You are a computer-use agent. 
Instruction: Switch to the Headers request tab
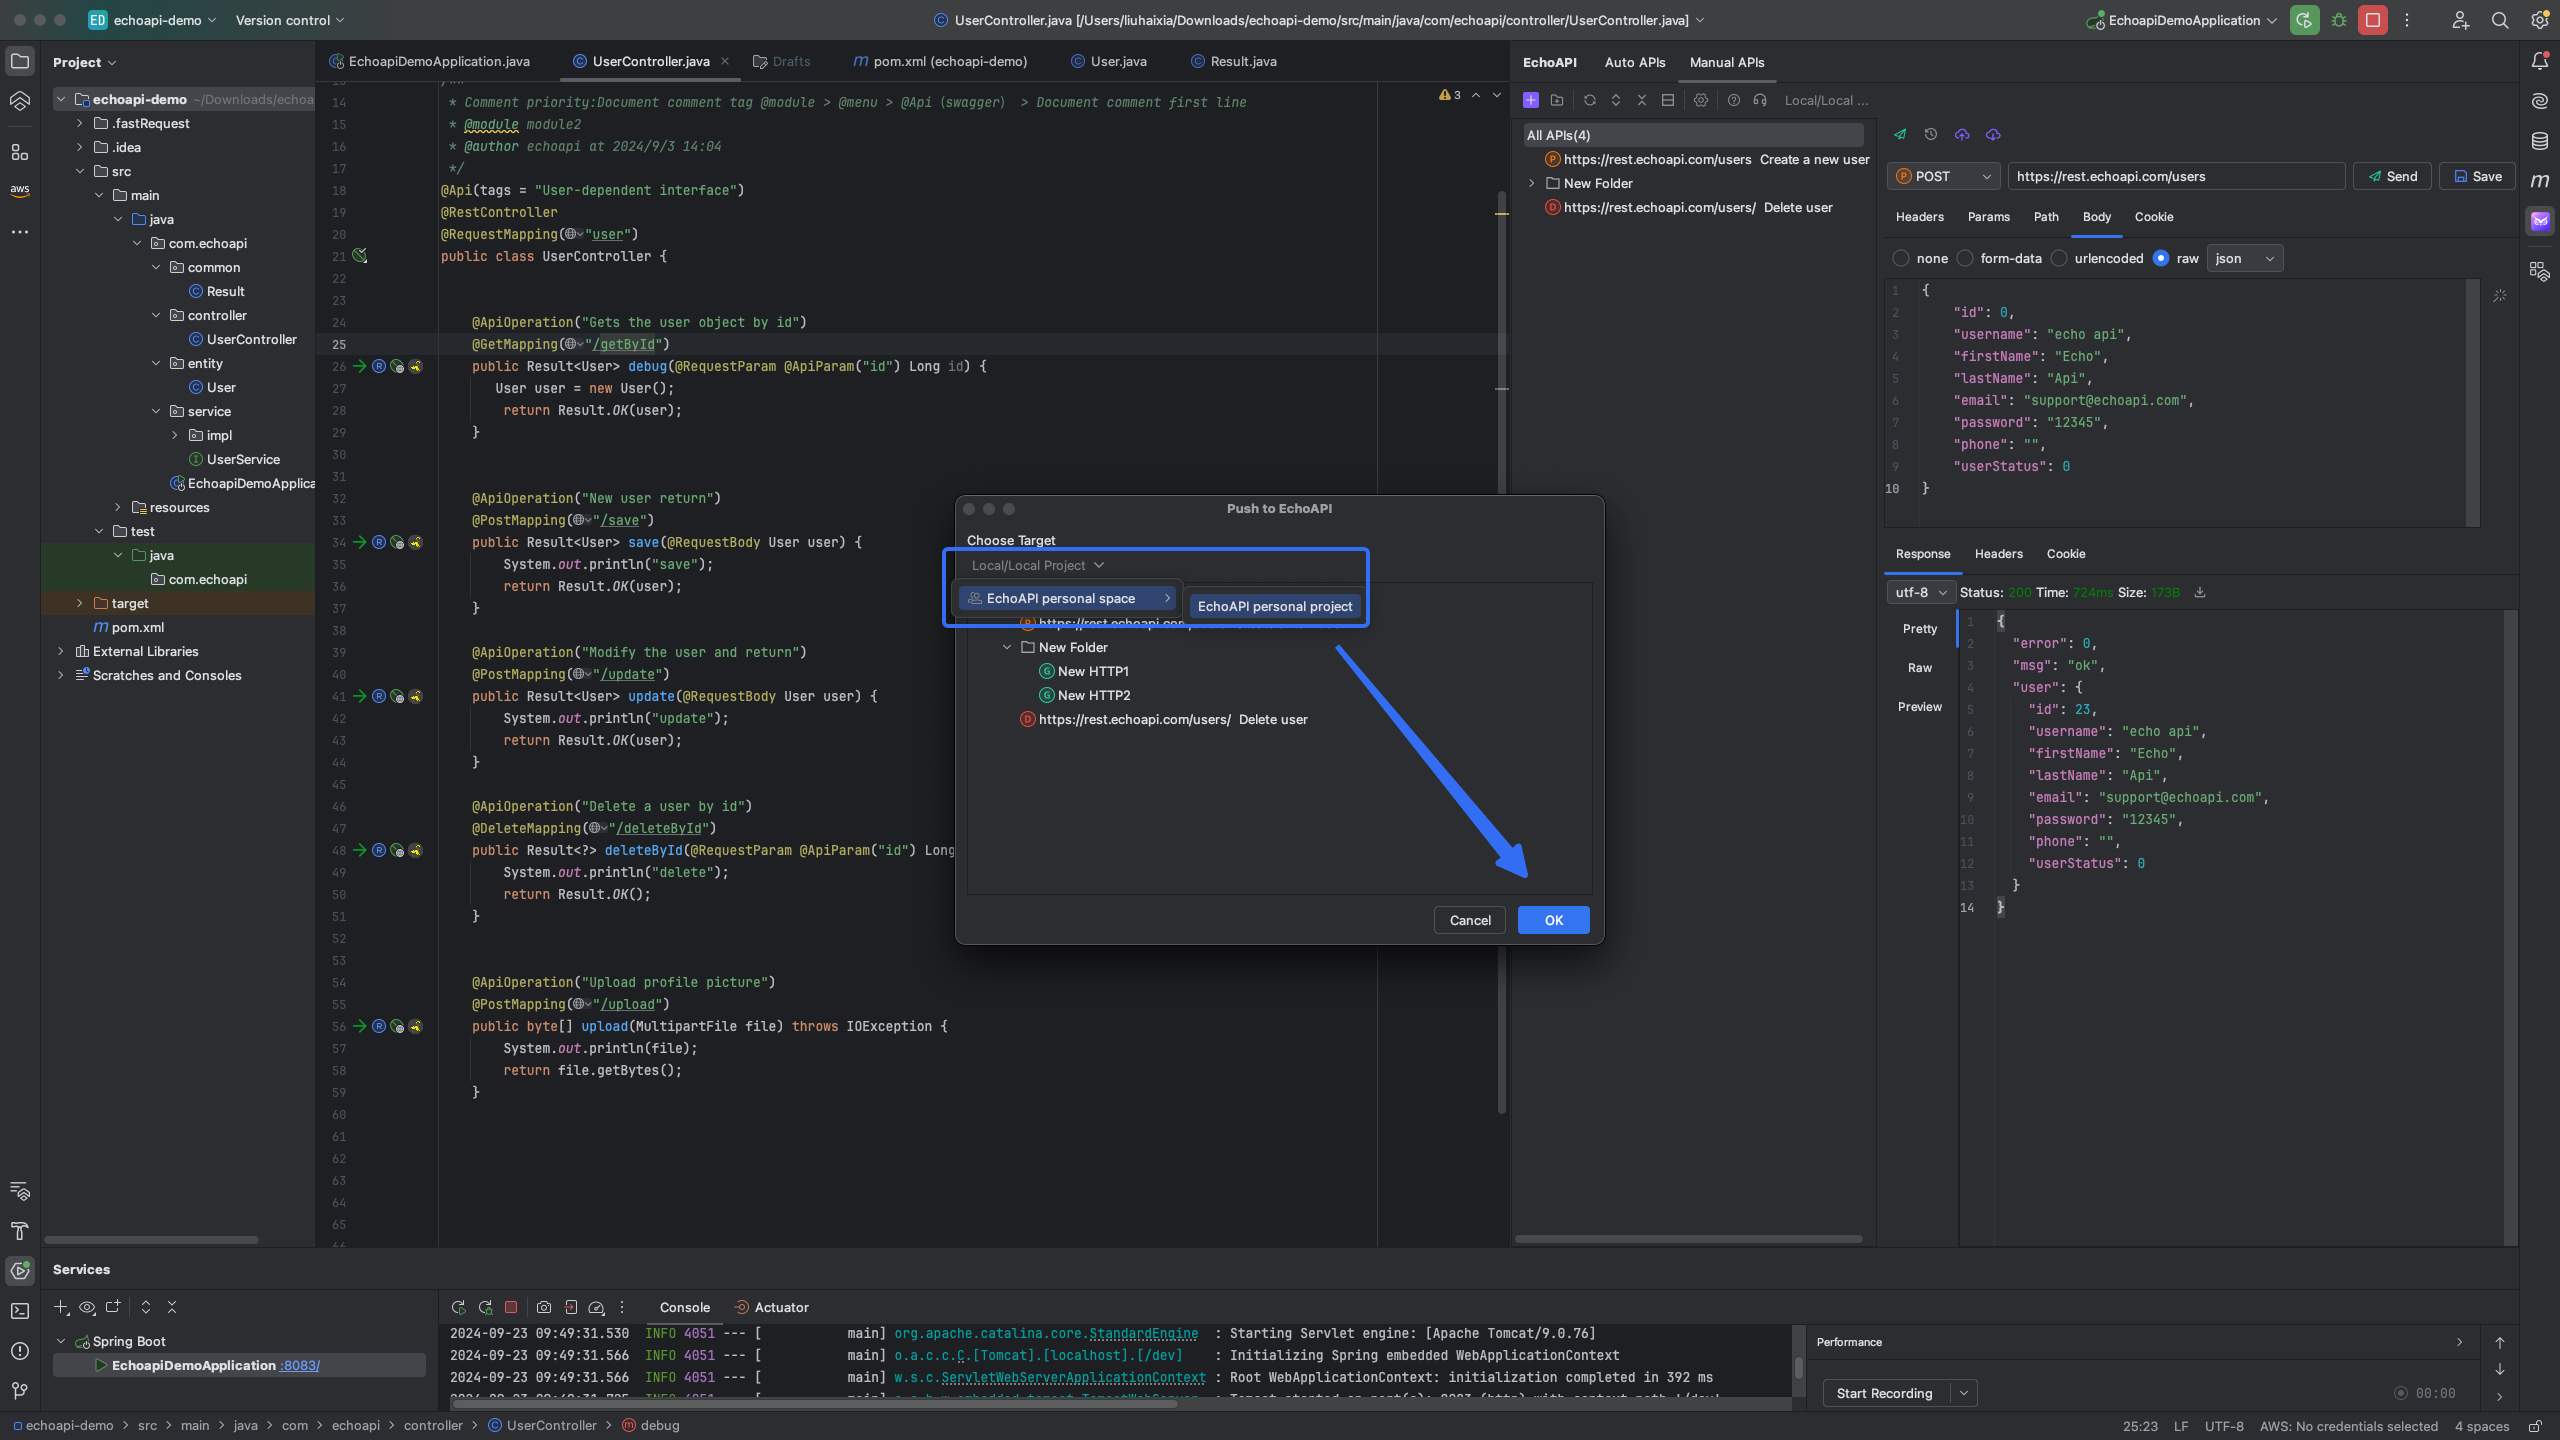coord(1920,217)
